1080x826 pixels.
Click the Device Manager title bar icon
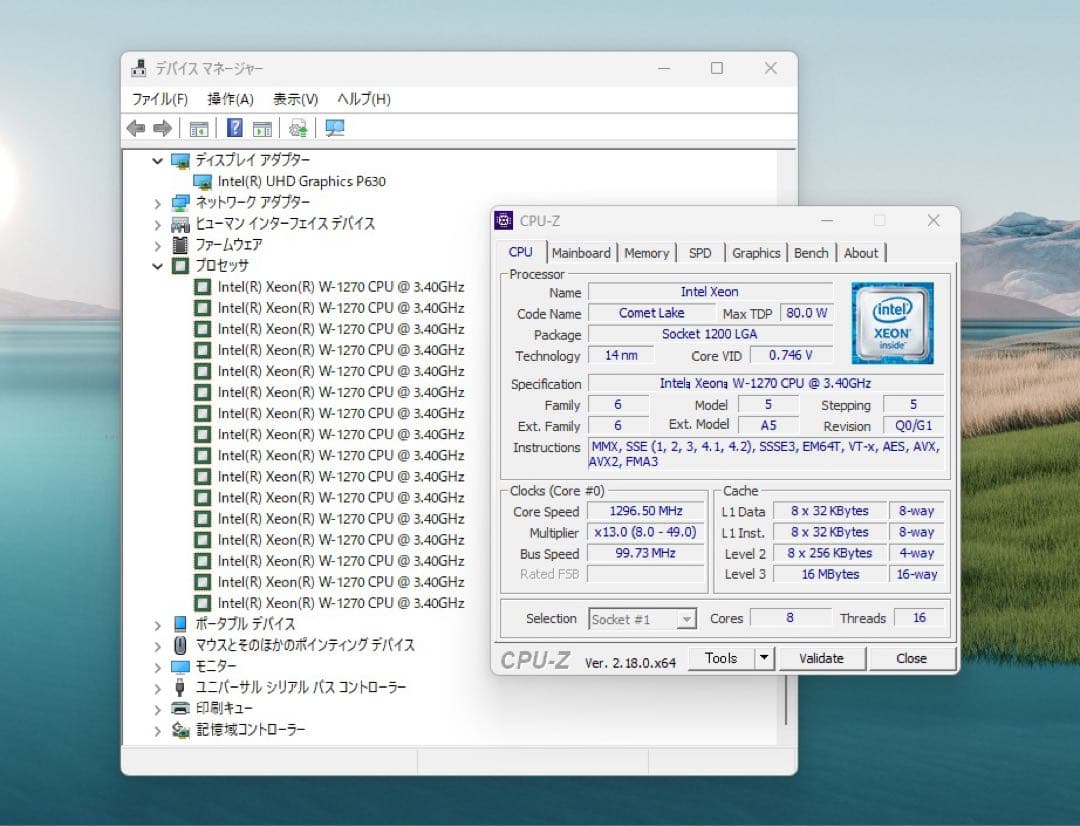coord(139,68)
